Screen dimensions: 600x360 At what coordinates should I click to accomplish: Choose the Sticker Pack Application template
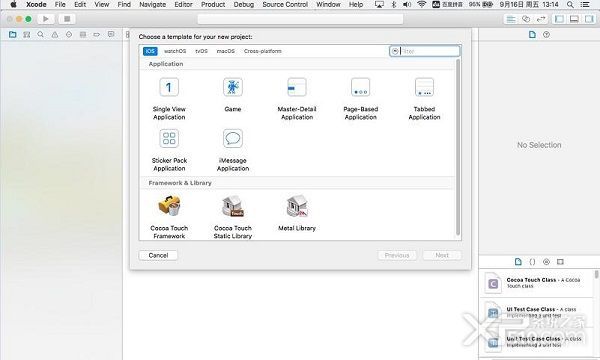click(169, 150)
